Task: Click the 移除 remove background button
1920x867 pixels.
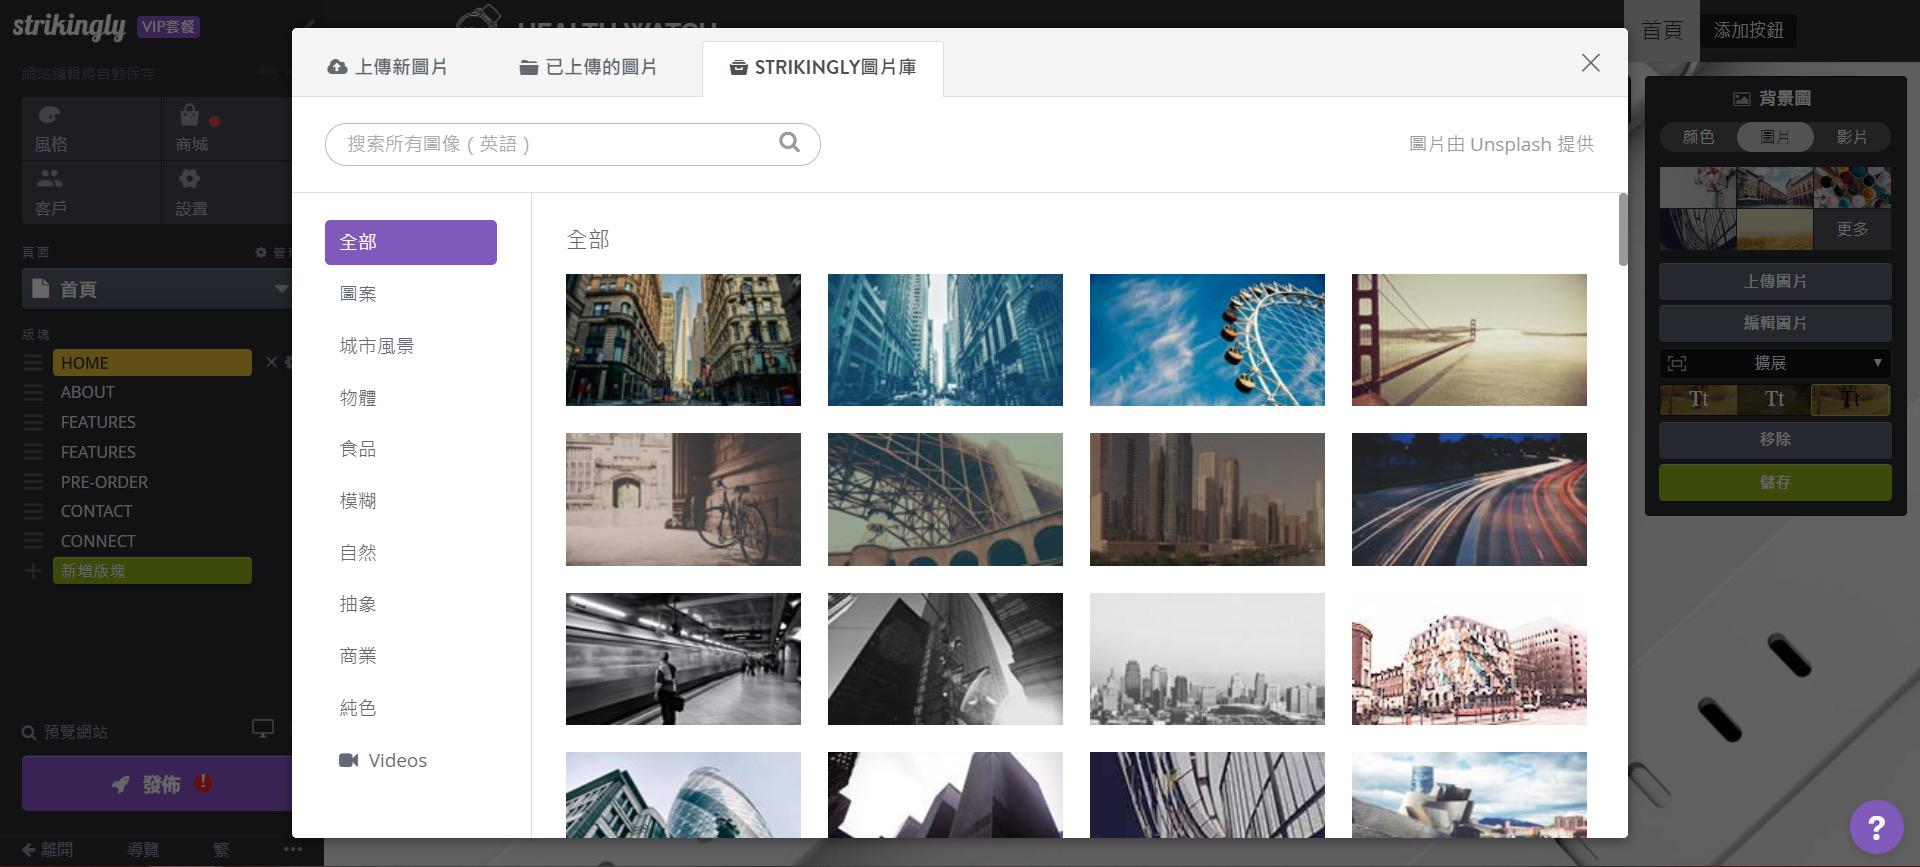Action: click(1775, 439)
